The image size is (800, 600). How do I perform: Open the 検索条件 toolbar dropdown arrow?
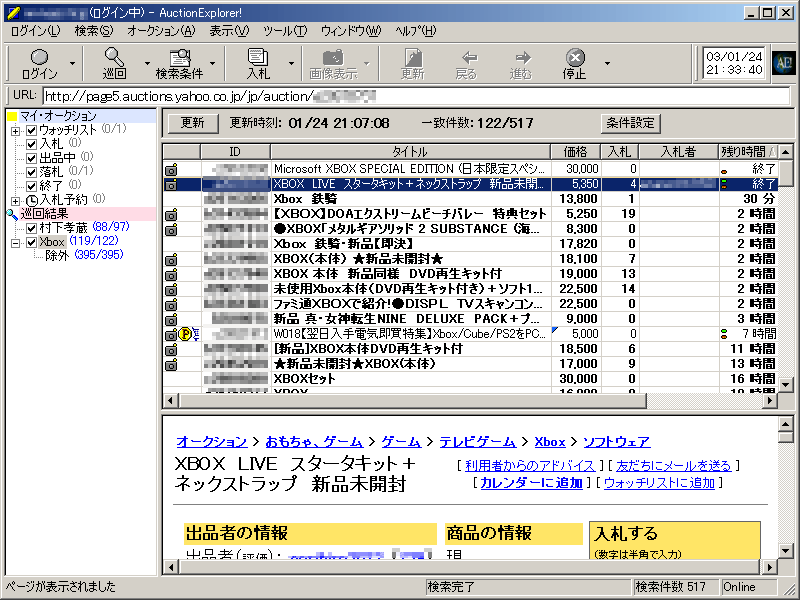[x=212, y=63]
